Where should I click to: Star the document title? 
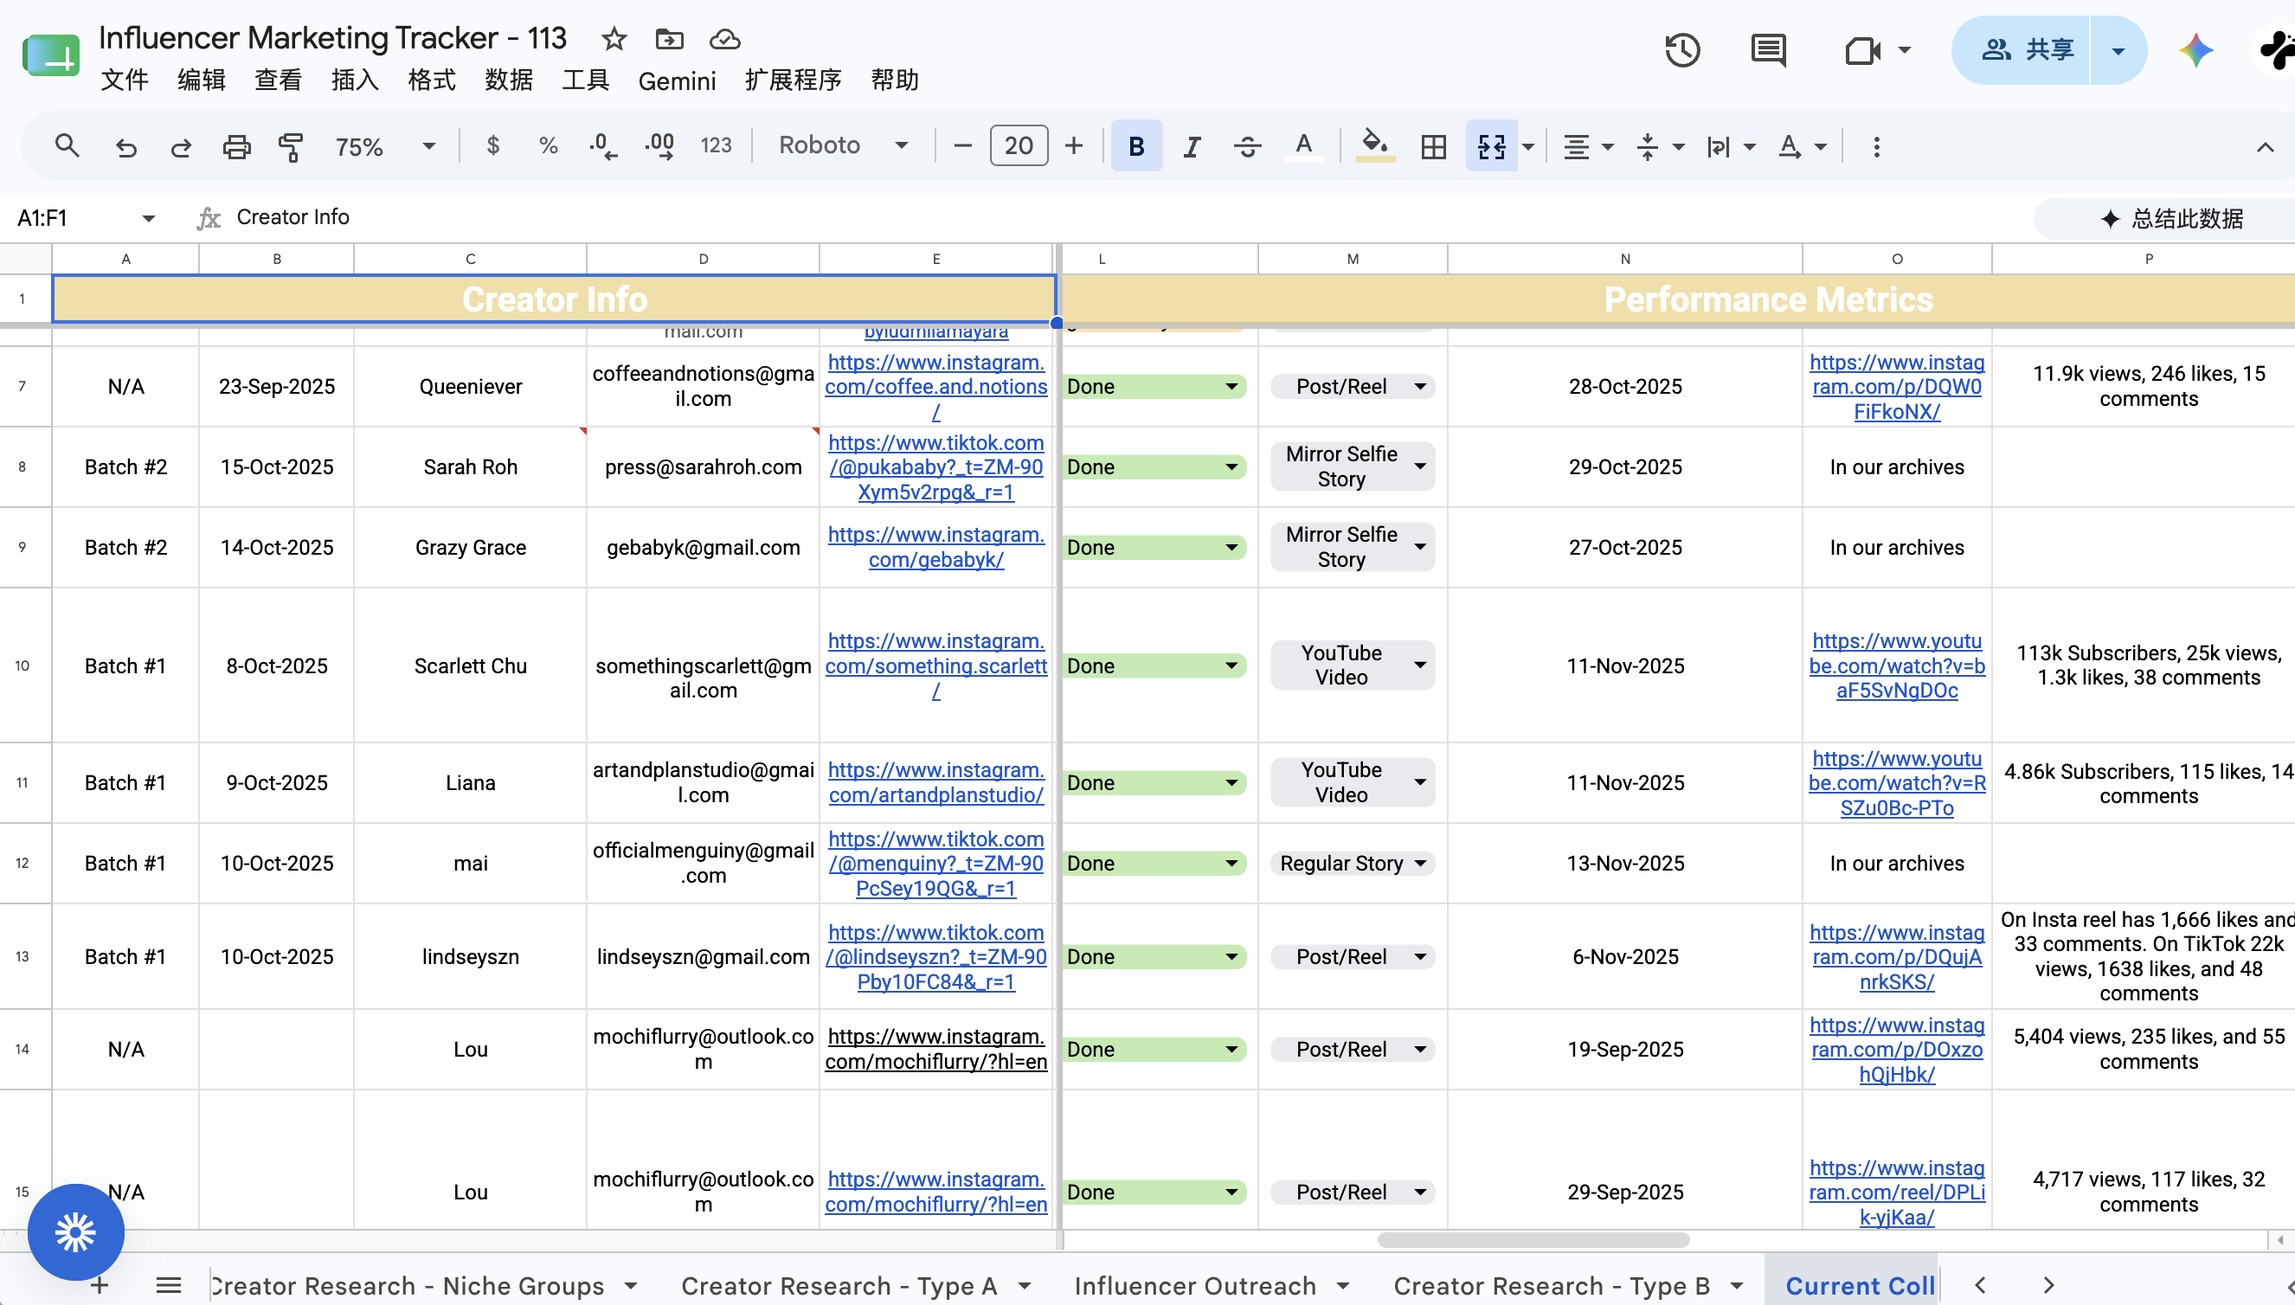pyautogui.click(x=613, y=39)
